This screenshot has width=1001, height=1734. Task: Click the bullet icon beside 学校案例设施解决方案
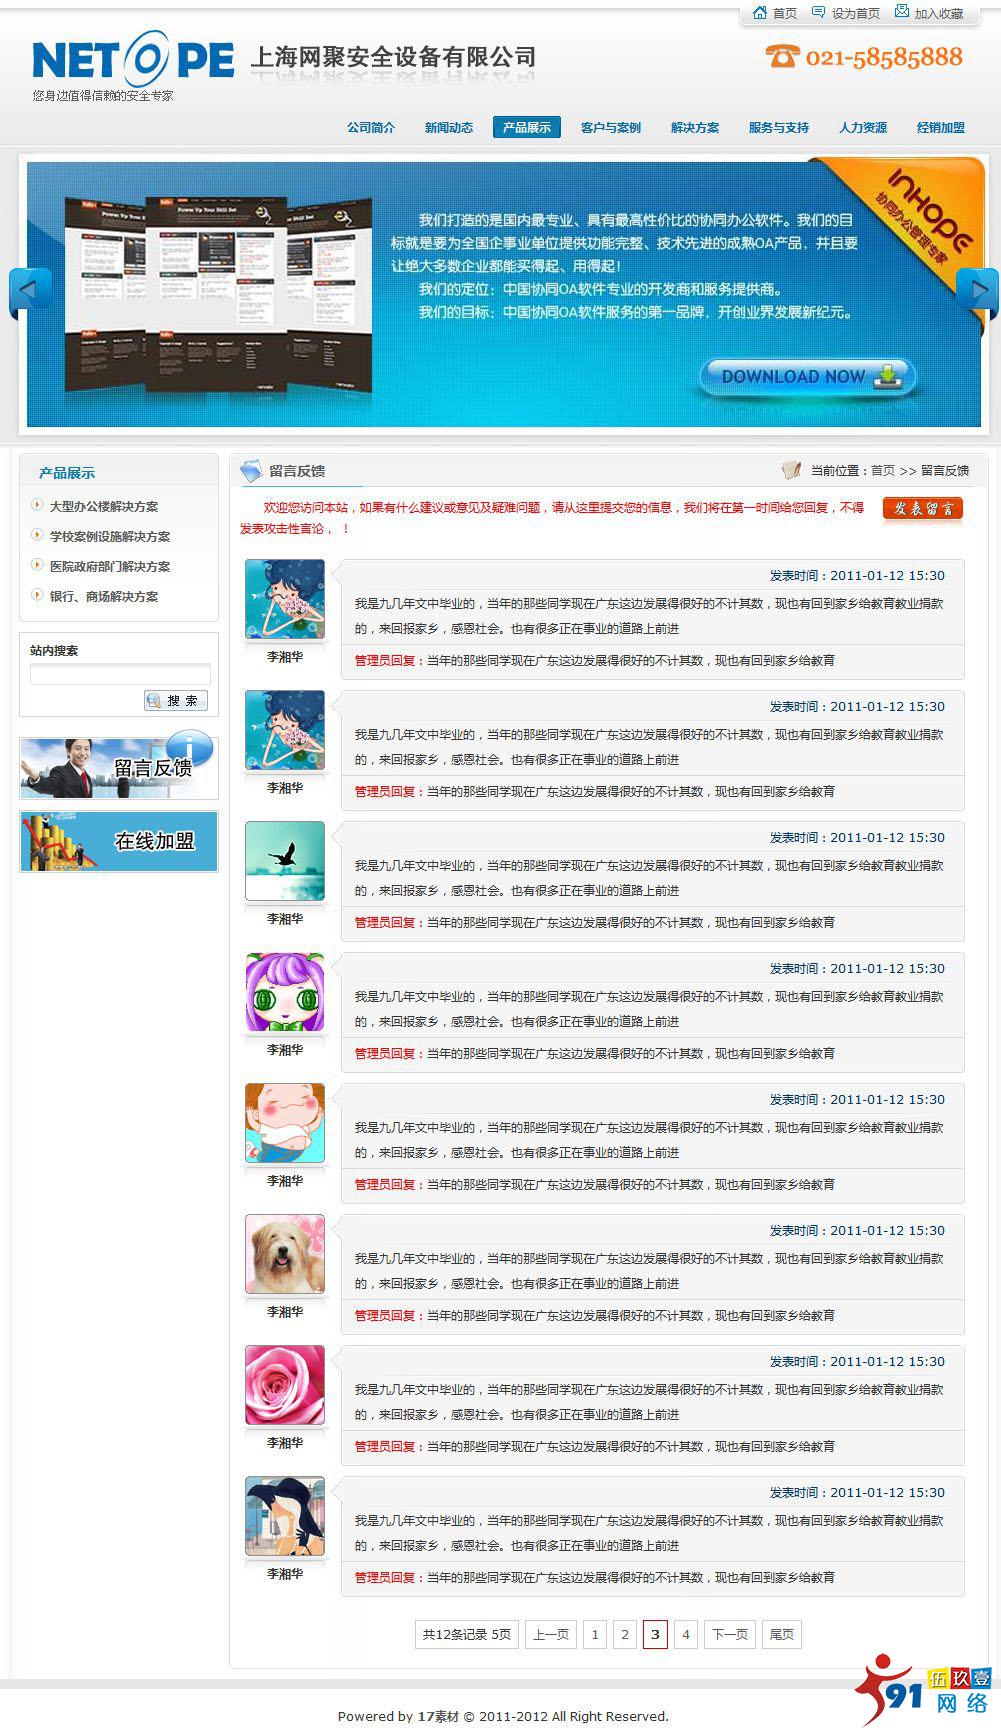click(x=37, y=536)
